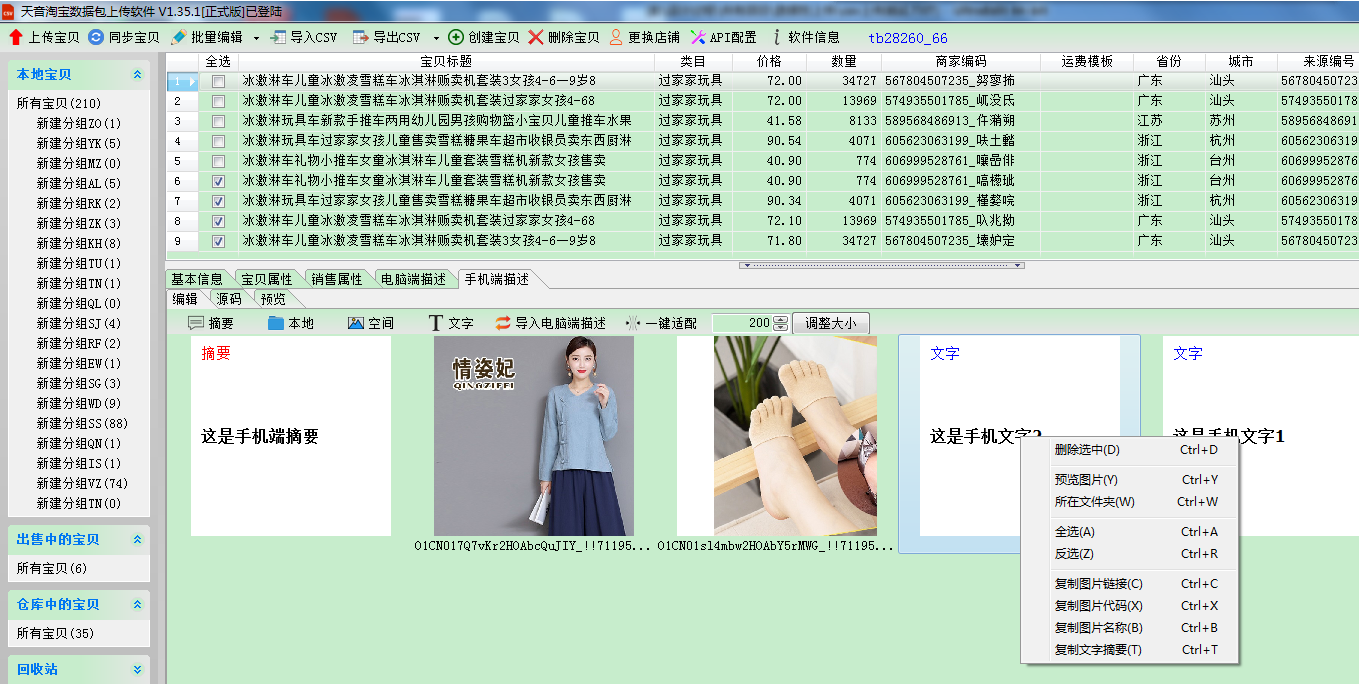Click the 导入CSV import icon

(x=277, y=37)
